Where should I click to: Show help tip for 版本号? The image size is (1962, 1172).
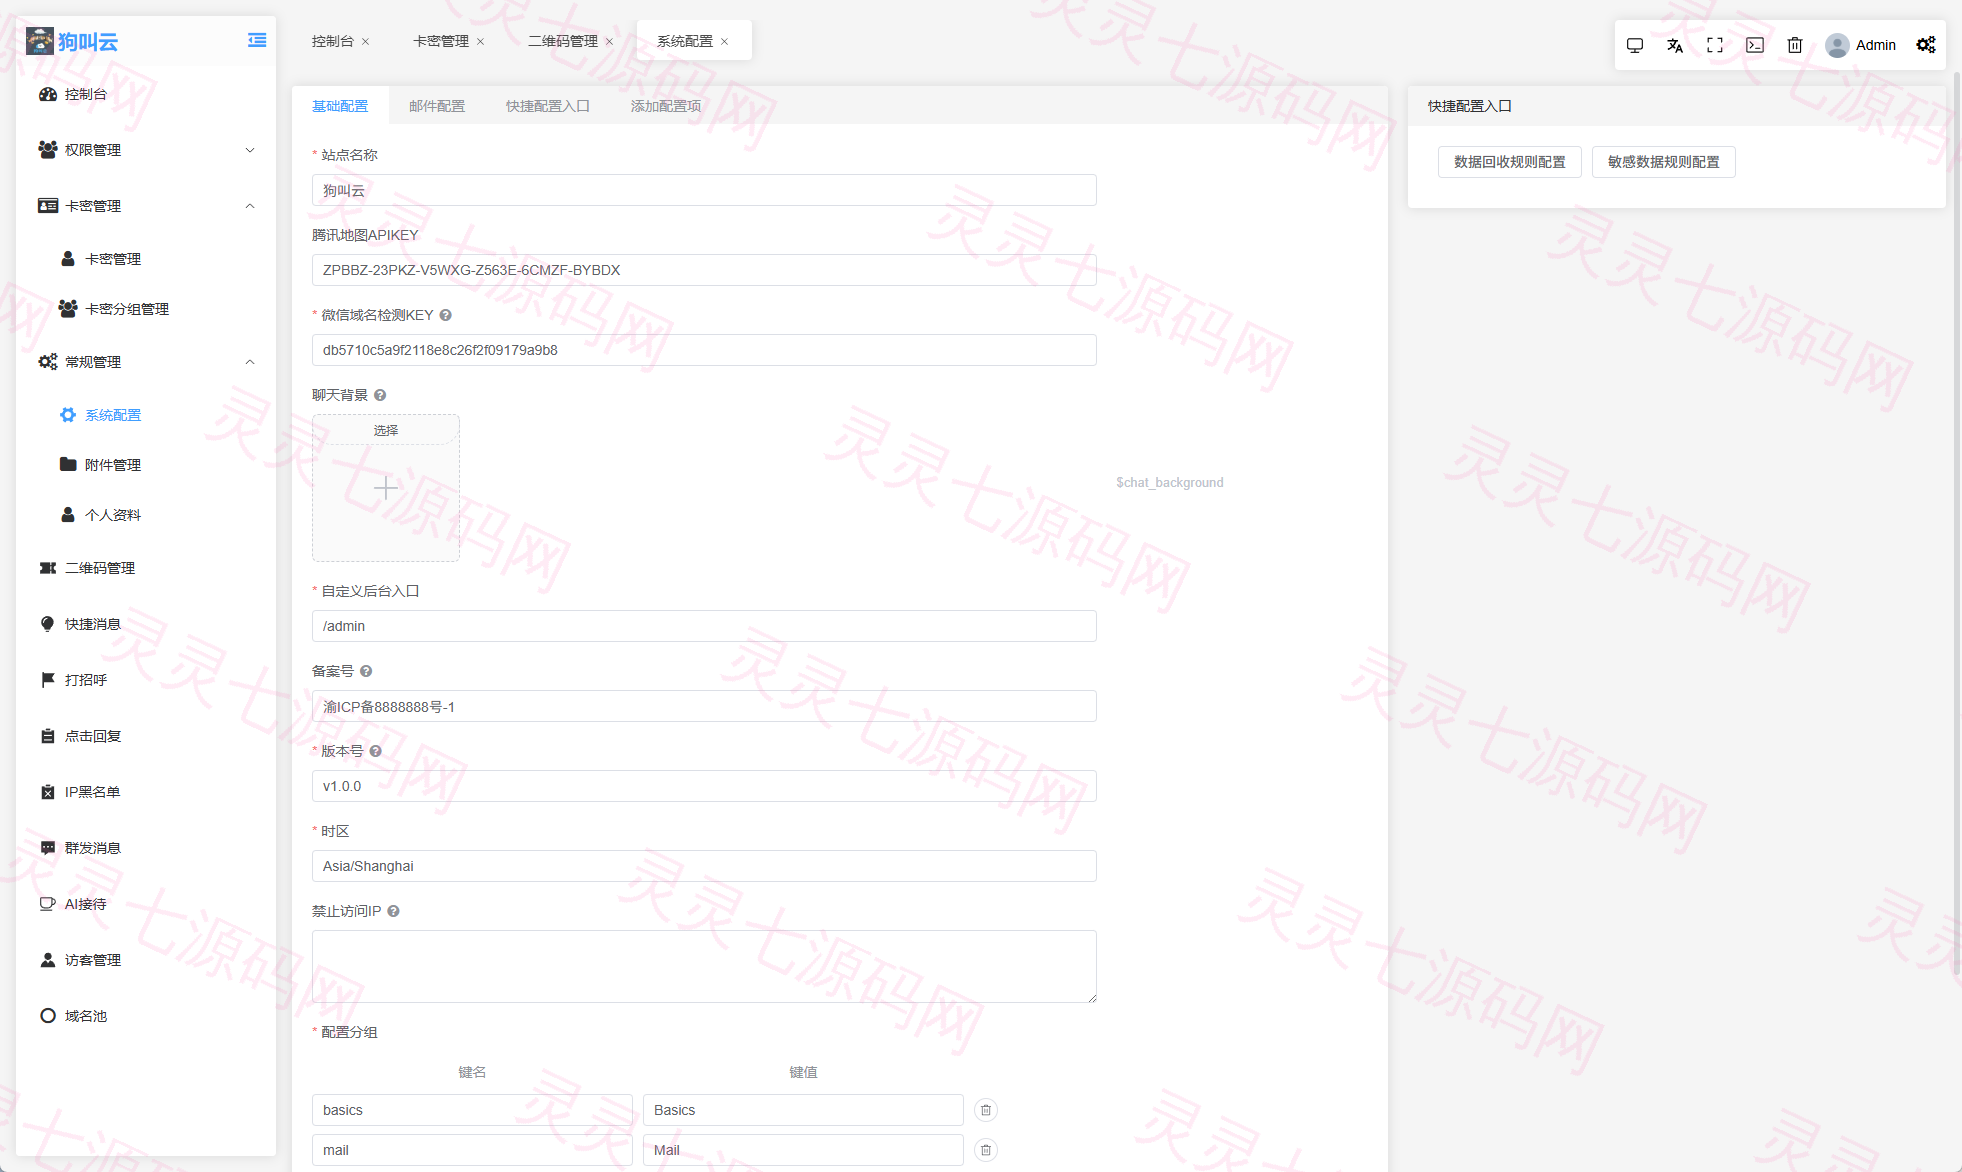376,751
